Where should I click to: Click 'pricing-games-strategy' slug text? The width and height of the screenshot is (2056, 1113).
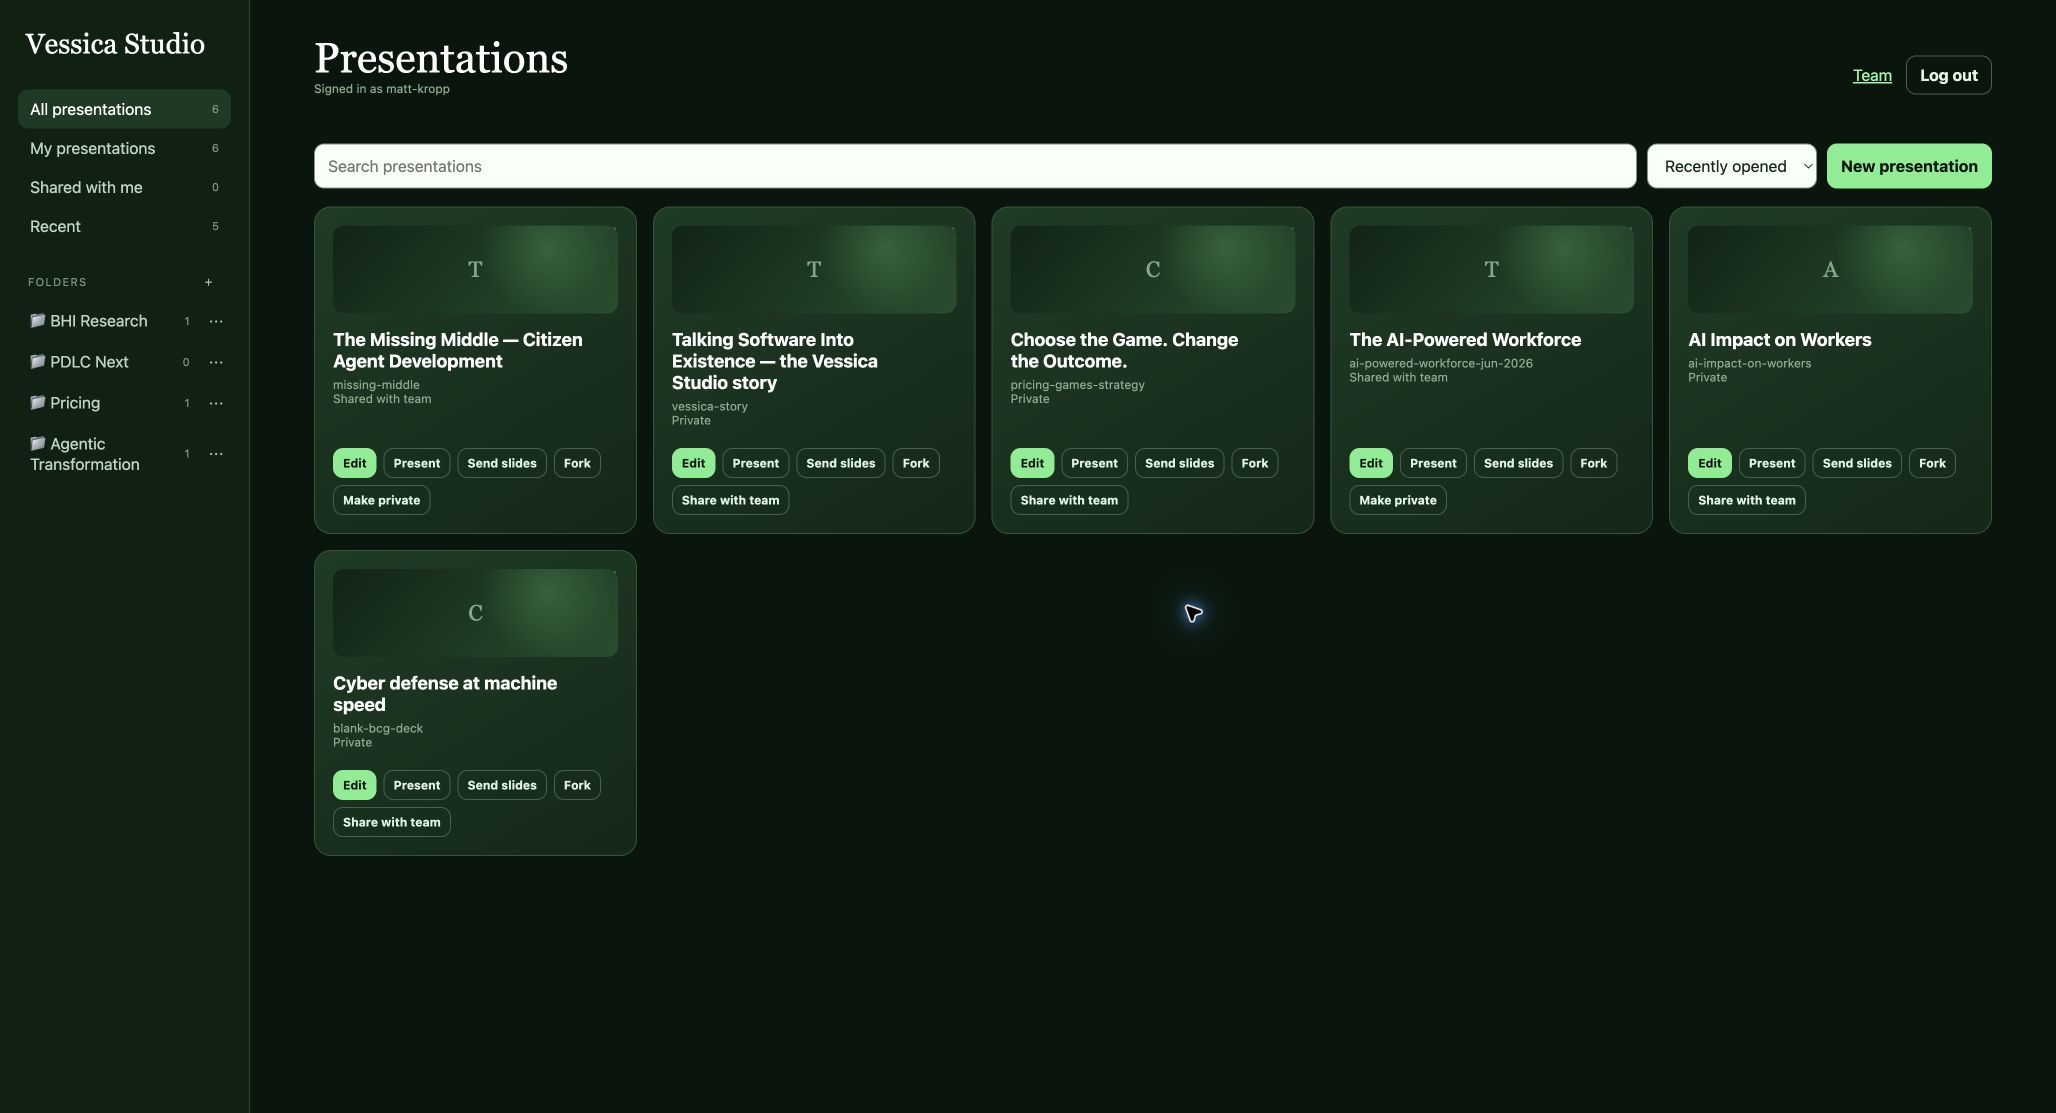[1077, 385]
